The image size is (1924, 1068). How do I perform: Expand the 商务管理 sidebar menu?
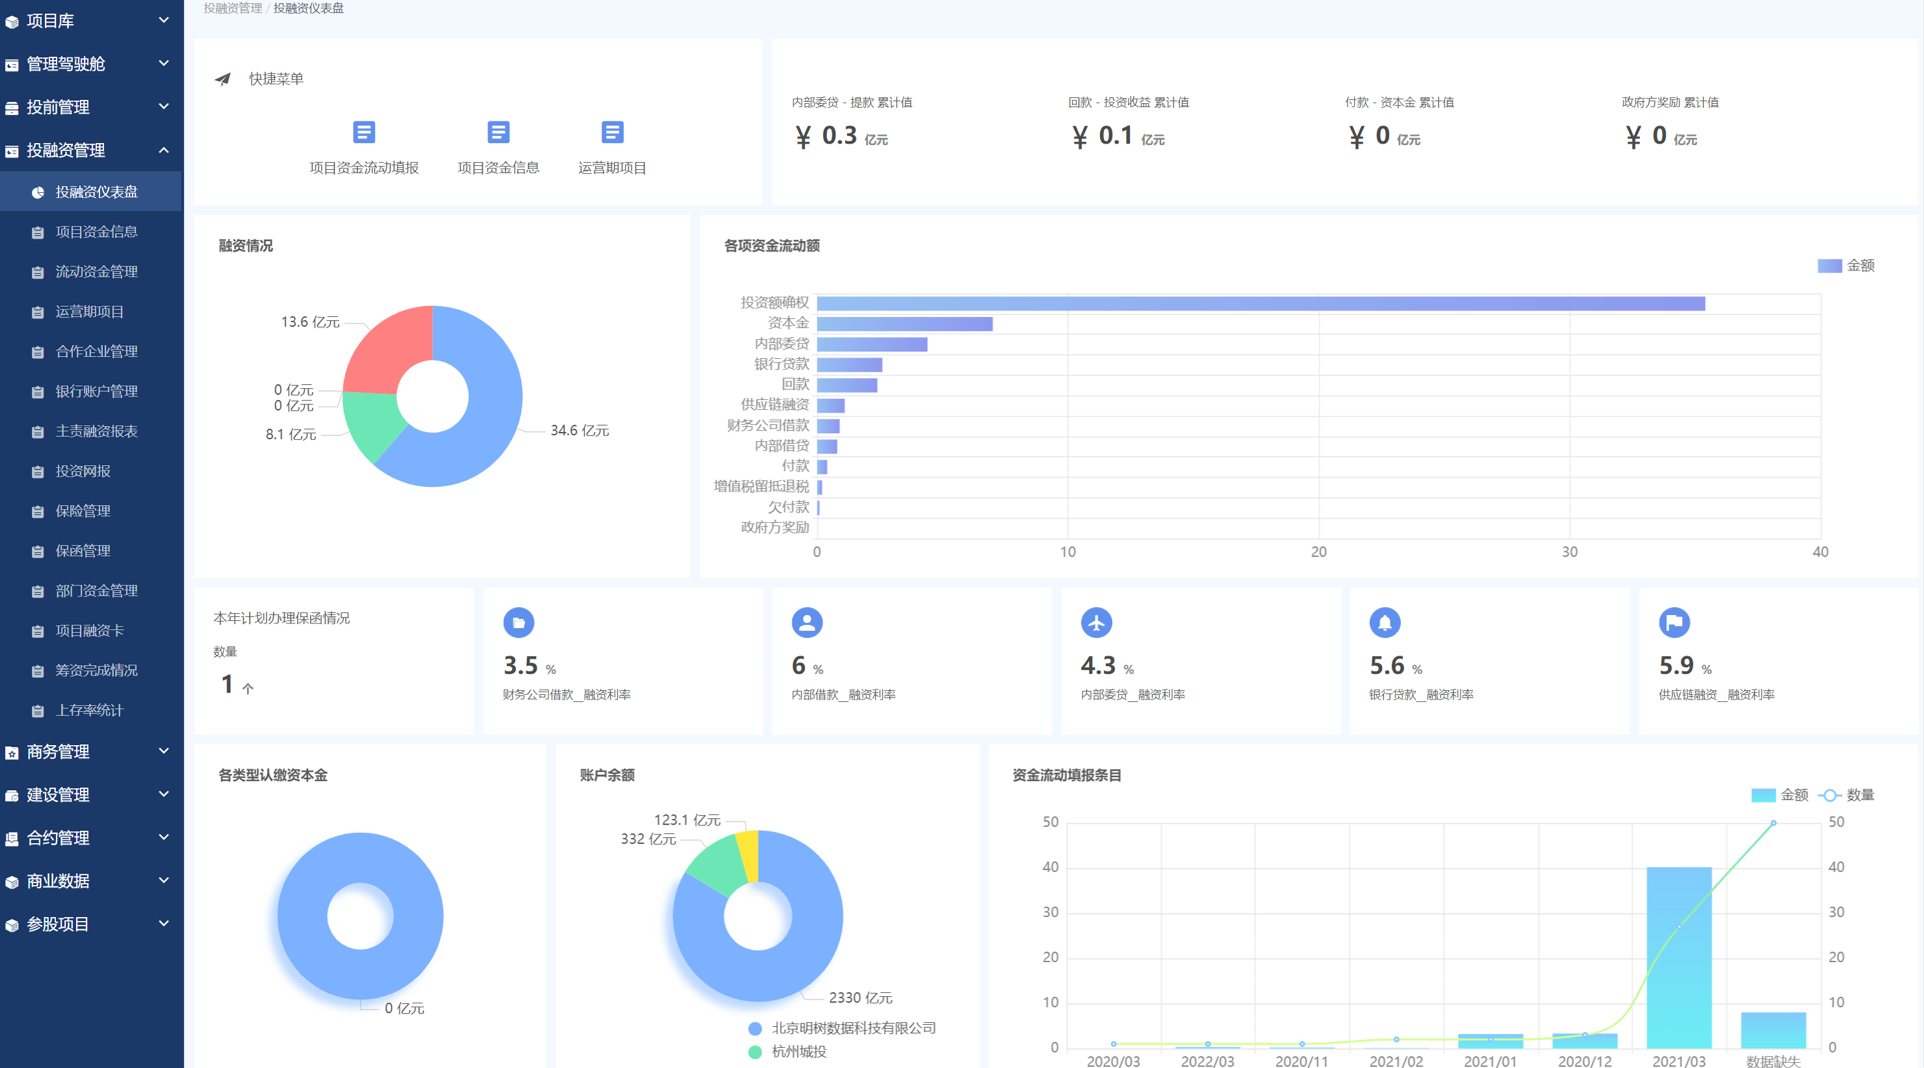click(91, 751)
